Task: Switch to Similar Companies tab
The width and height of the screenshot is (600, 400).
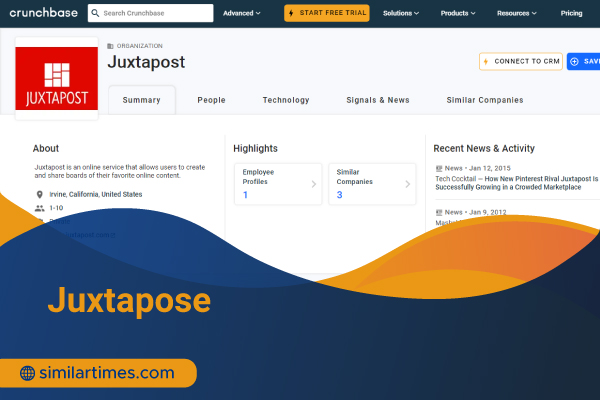Action: point(485,100)
